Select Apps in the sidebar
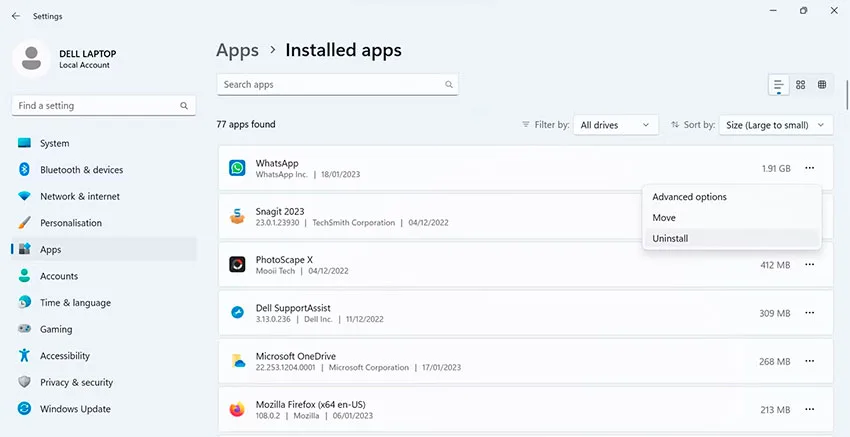This screenshot has height=437, width=850. (x=104, y=249)
